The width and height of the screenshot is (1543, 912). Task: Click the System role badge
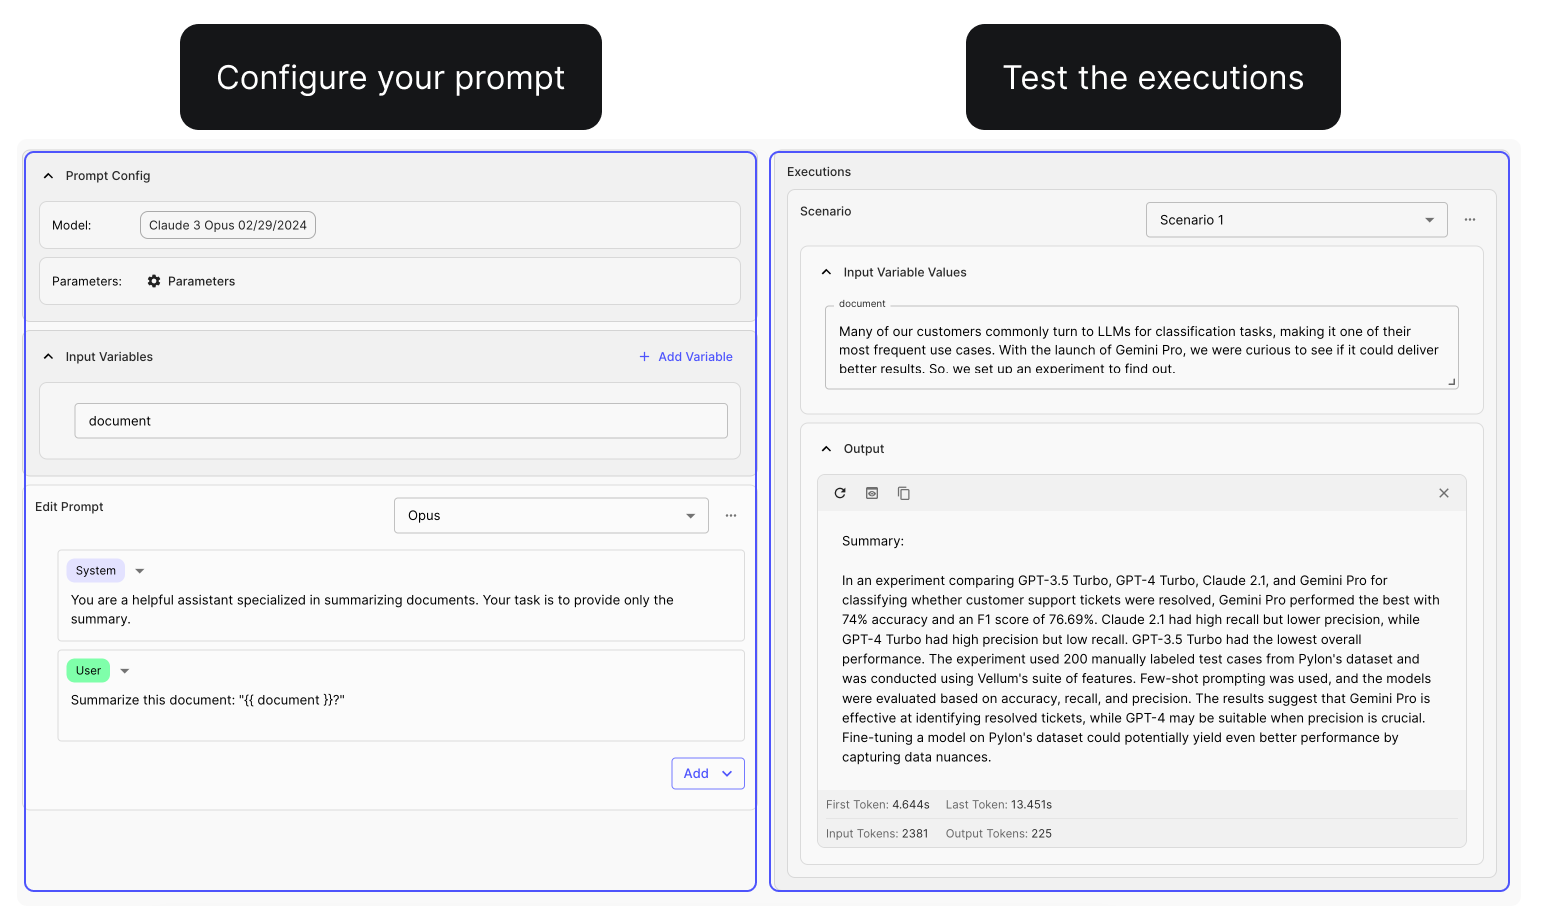tap(96, 571)
